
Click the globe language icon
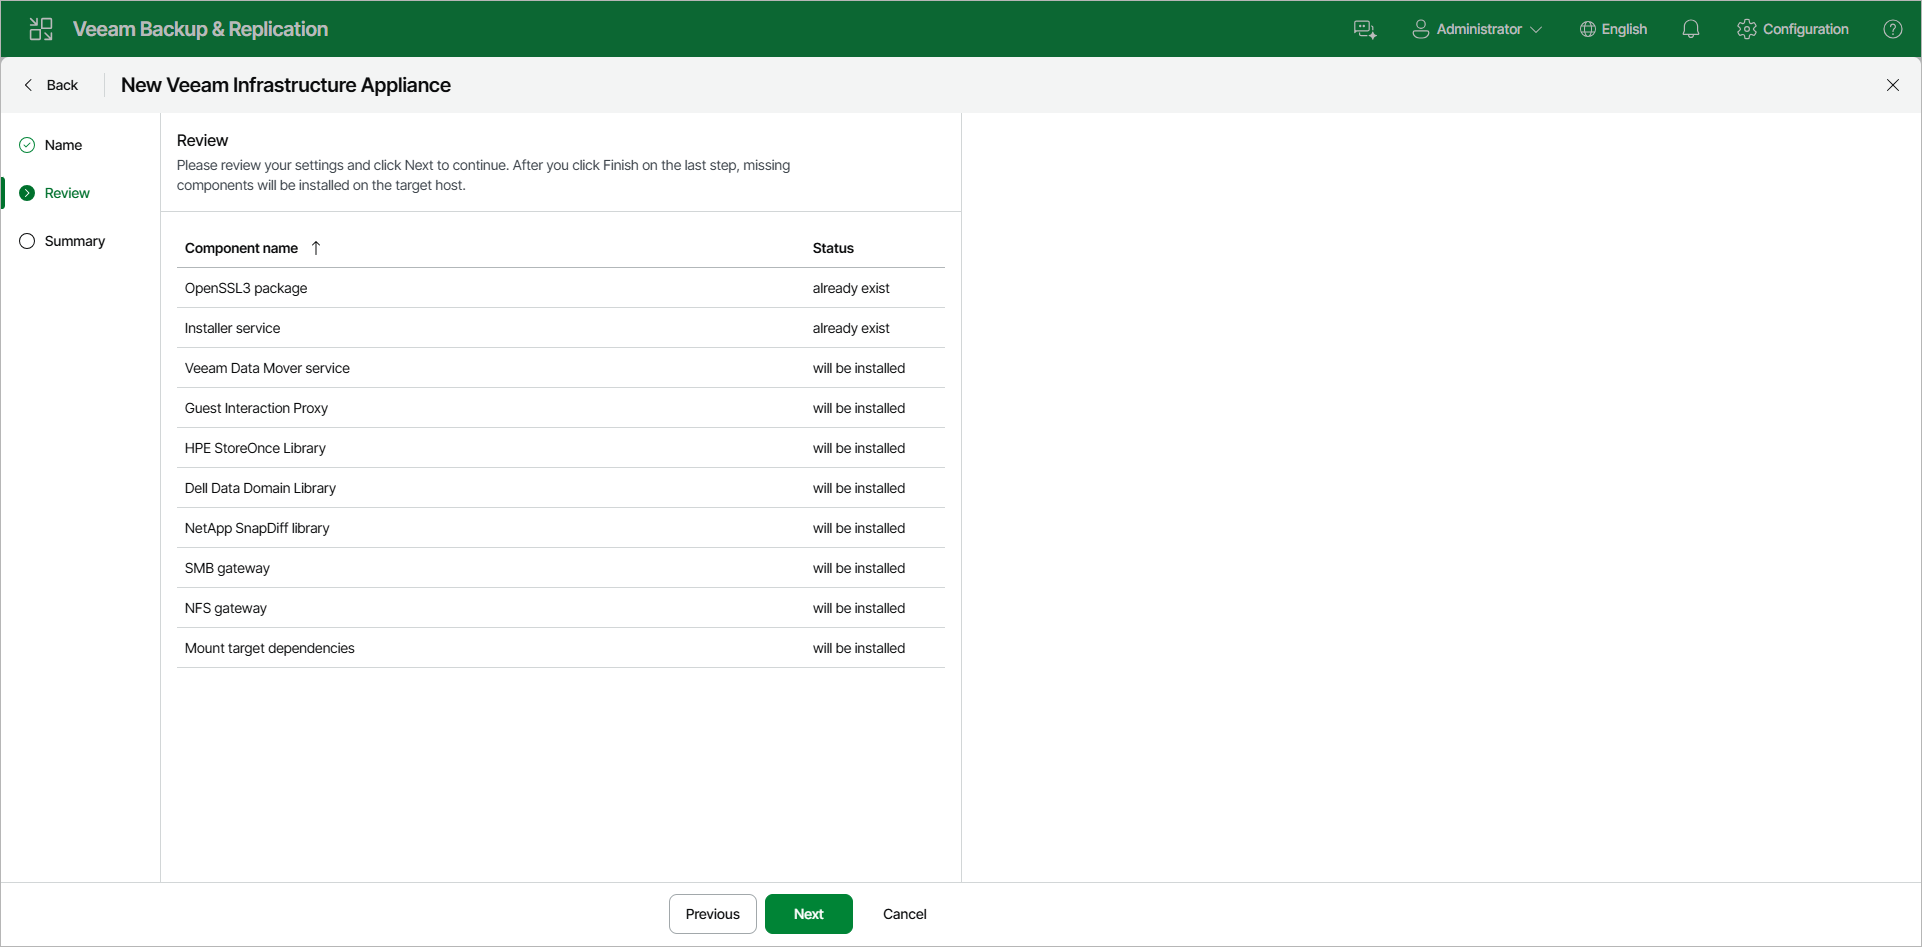click(x=1587, y=29)
